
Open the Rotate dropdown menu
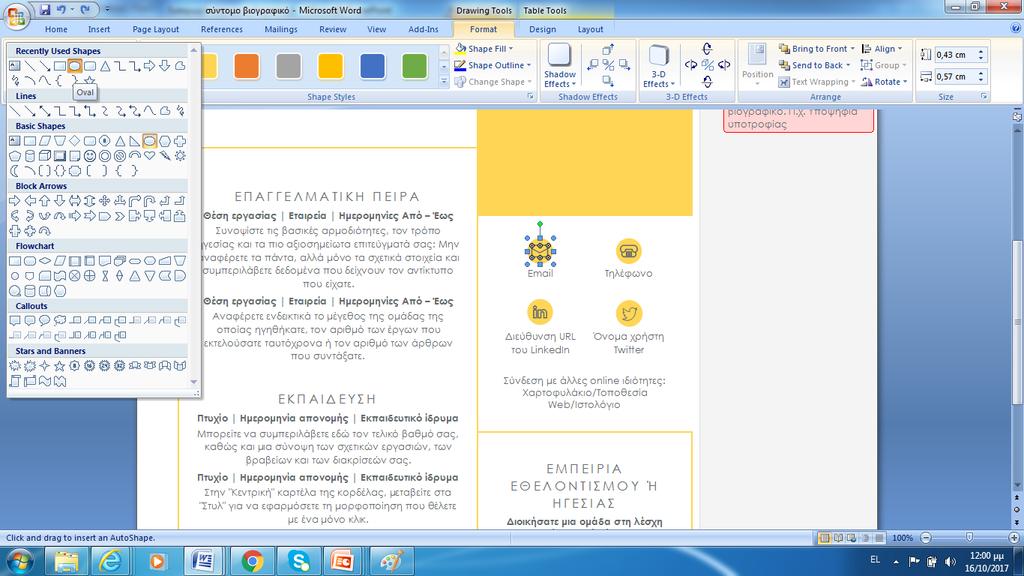884,82
